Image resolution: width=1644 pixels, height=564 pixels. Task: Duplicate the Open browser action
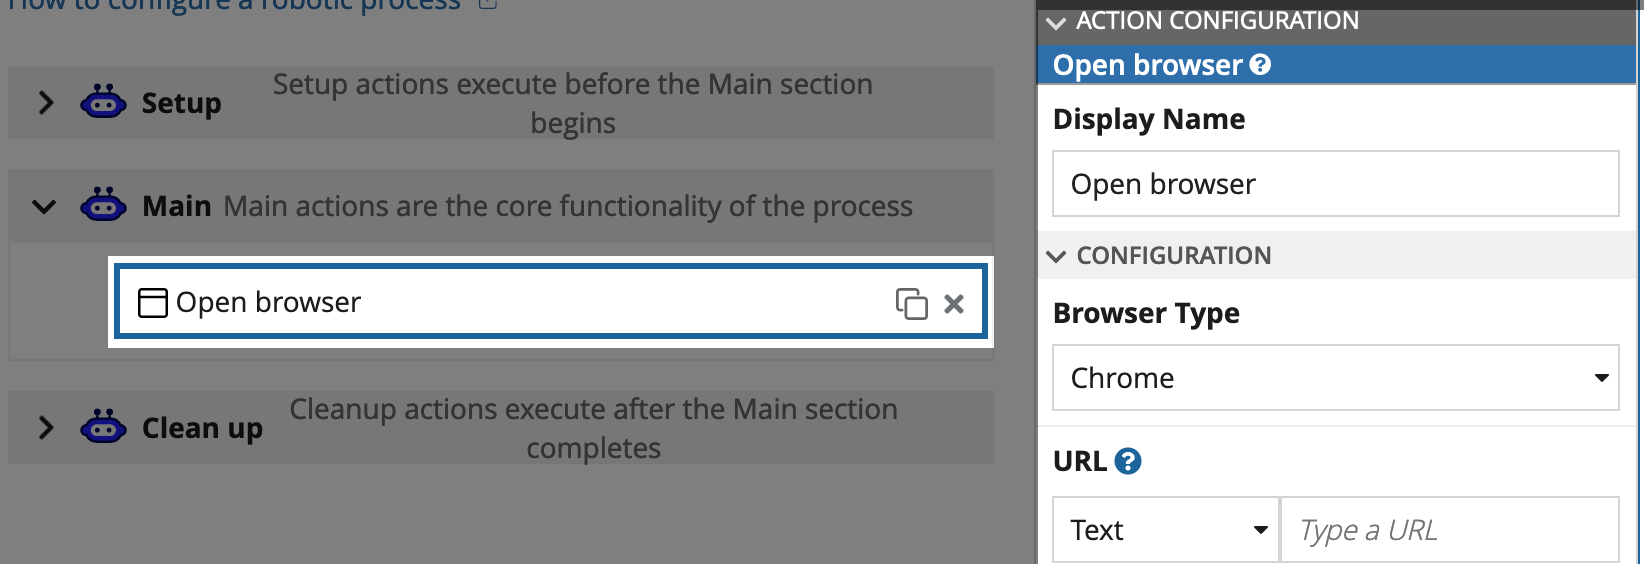[911, 303]
